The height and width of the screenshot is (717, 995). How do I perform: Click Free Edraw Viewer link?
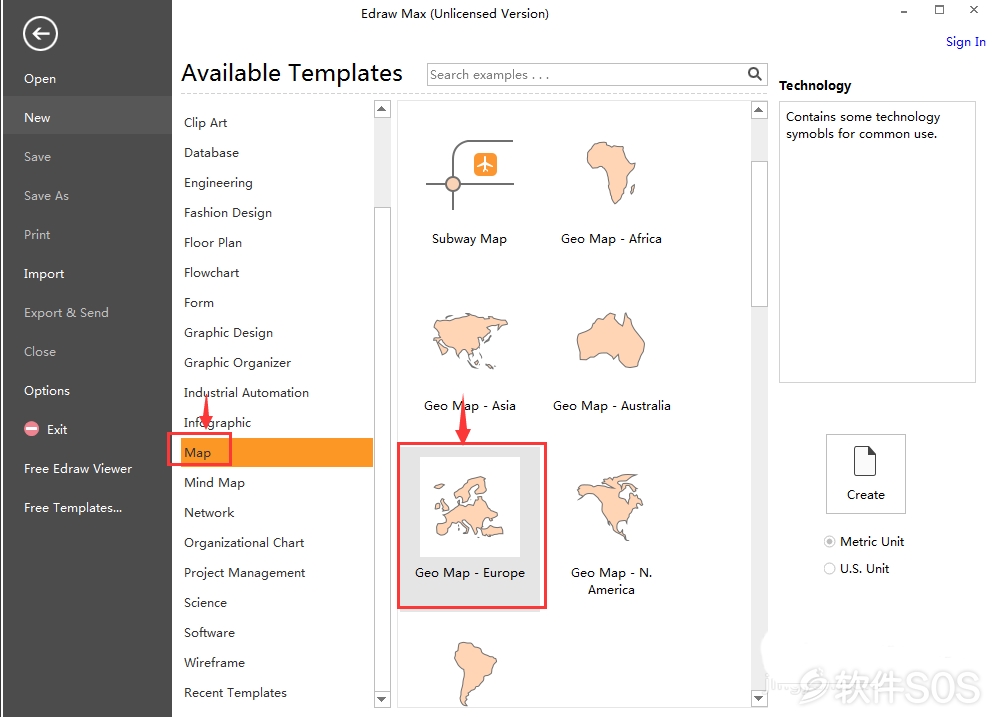[78, 468]
